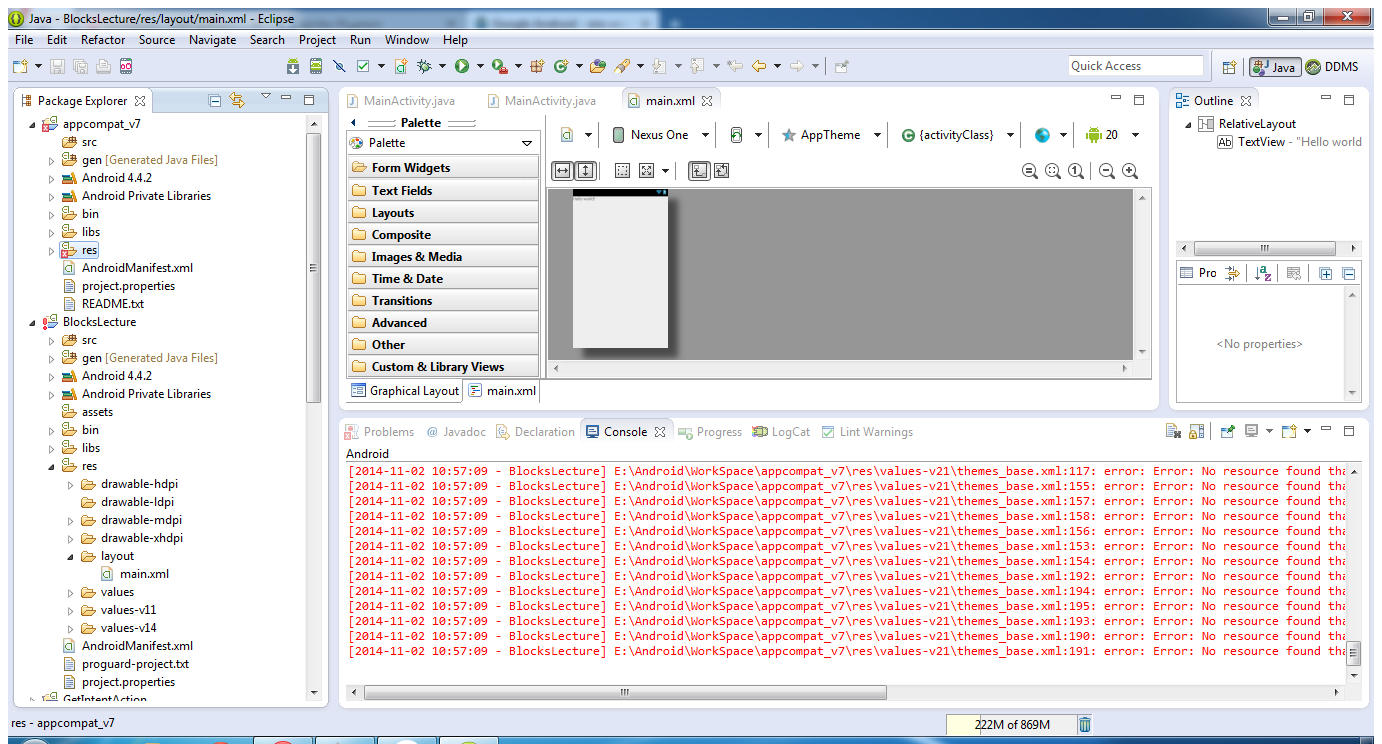This screenshot has height=744, width=1382.
Task: Click the 222M of 869M heap status
Action: coord(1012,724)
